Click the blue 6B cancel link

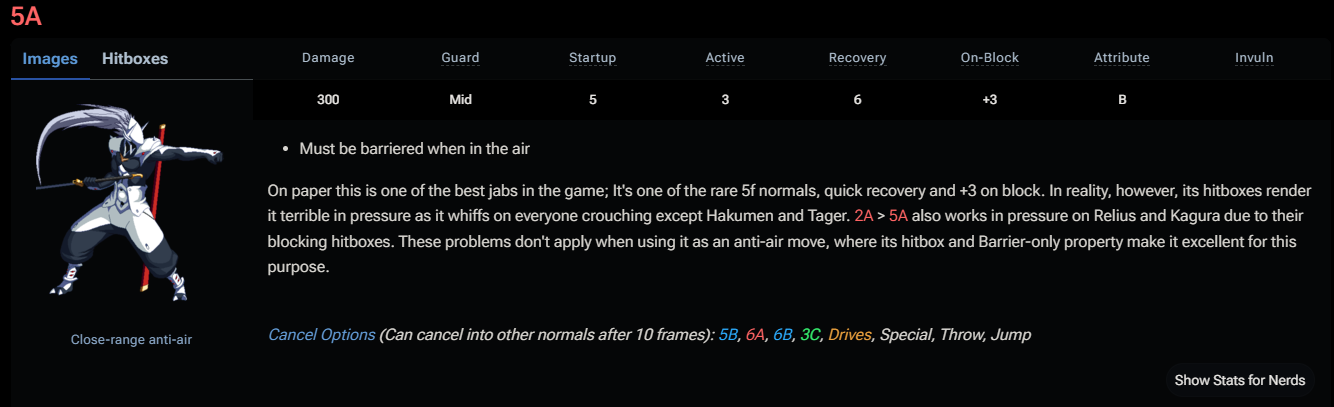click(783, 335)
